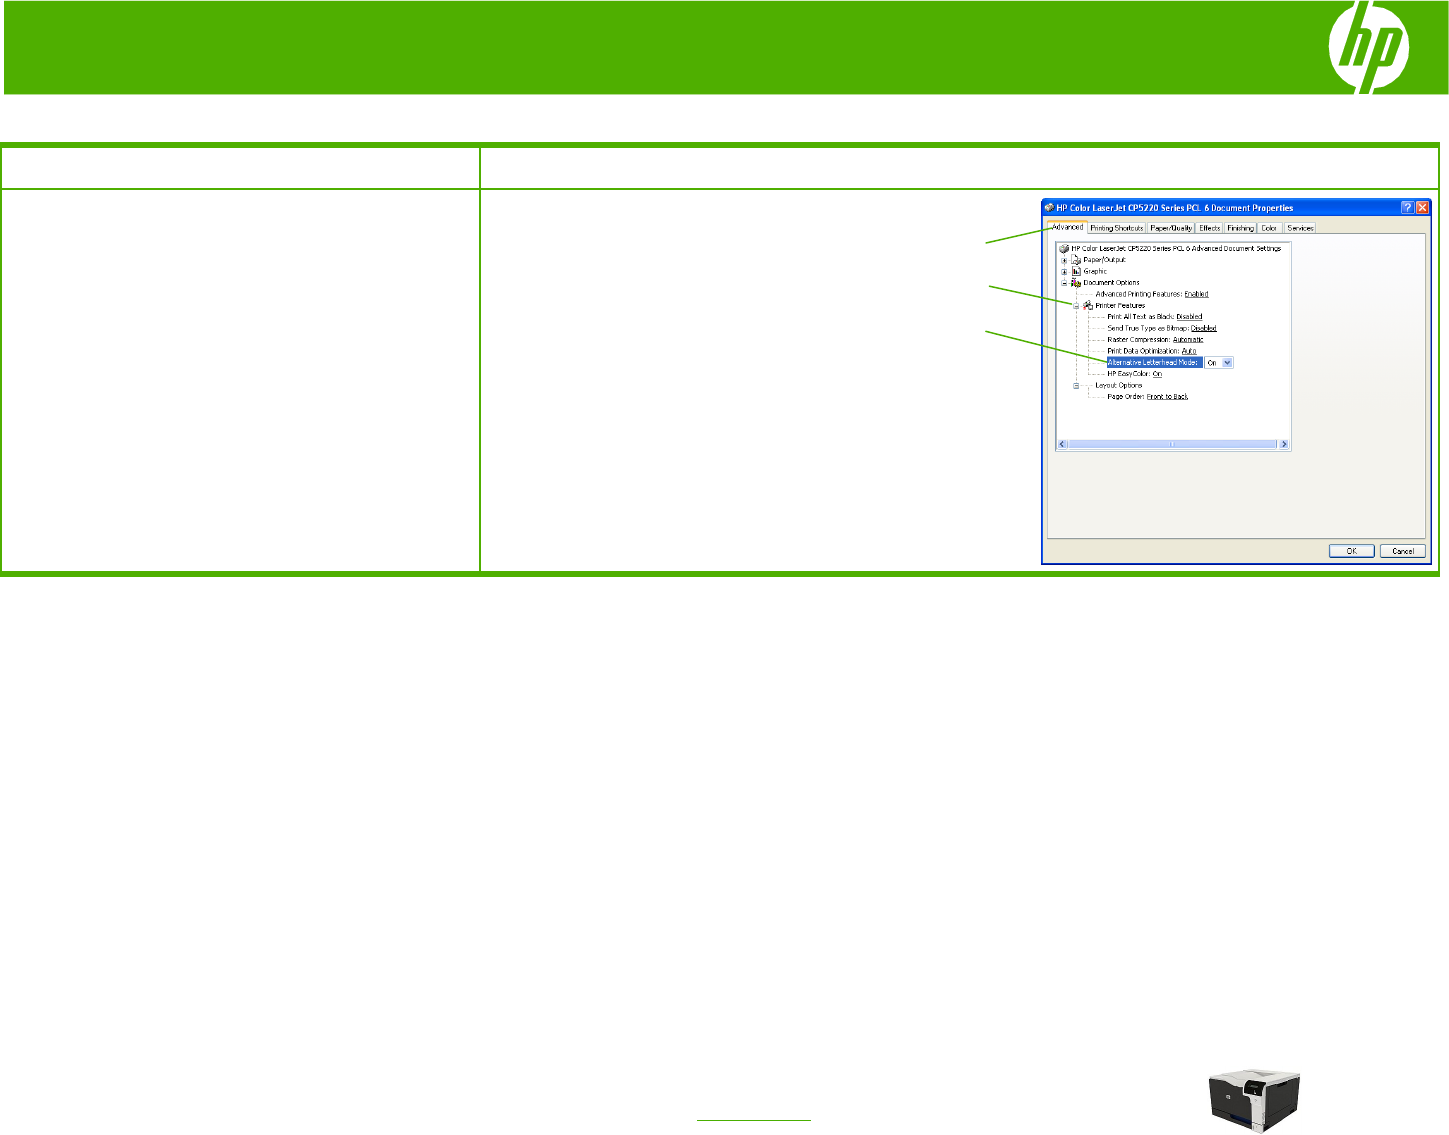This screenshot has width=1449, height=1135.
Task: Click the Auto value for Print Data Optimization
Action: (1189, 351)
